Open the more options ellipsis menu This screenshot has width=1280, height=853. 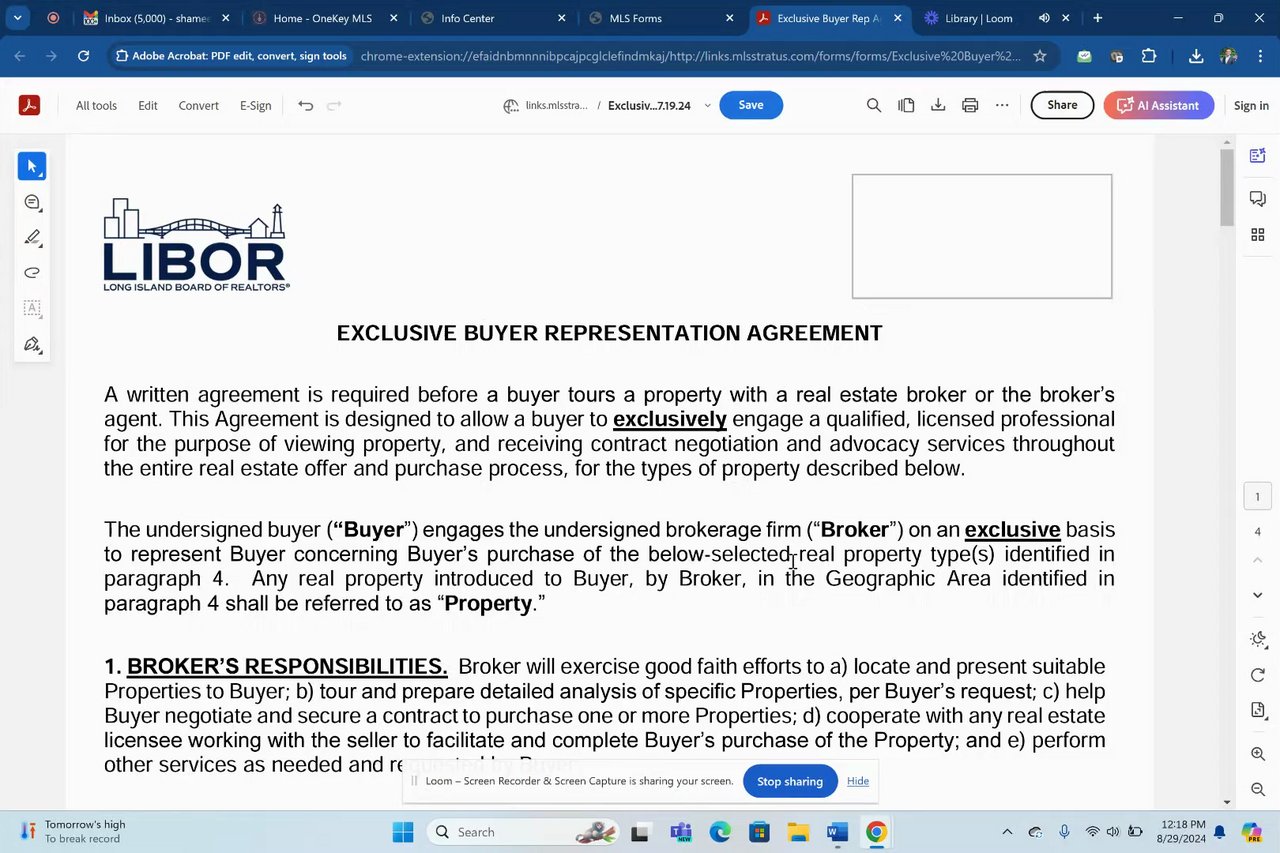click(1002, 105)
